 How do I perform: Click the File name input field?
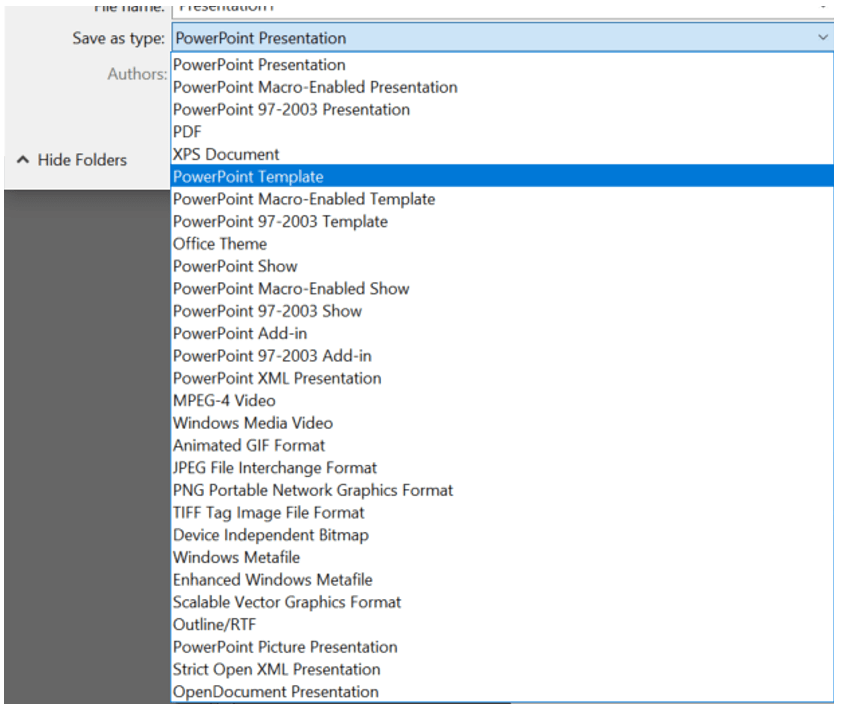click(500, 7)
